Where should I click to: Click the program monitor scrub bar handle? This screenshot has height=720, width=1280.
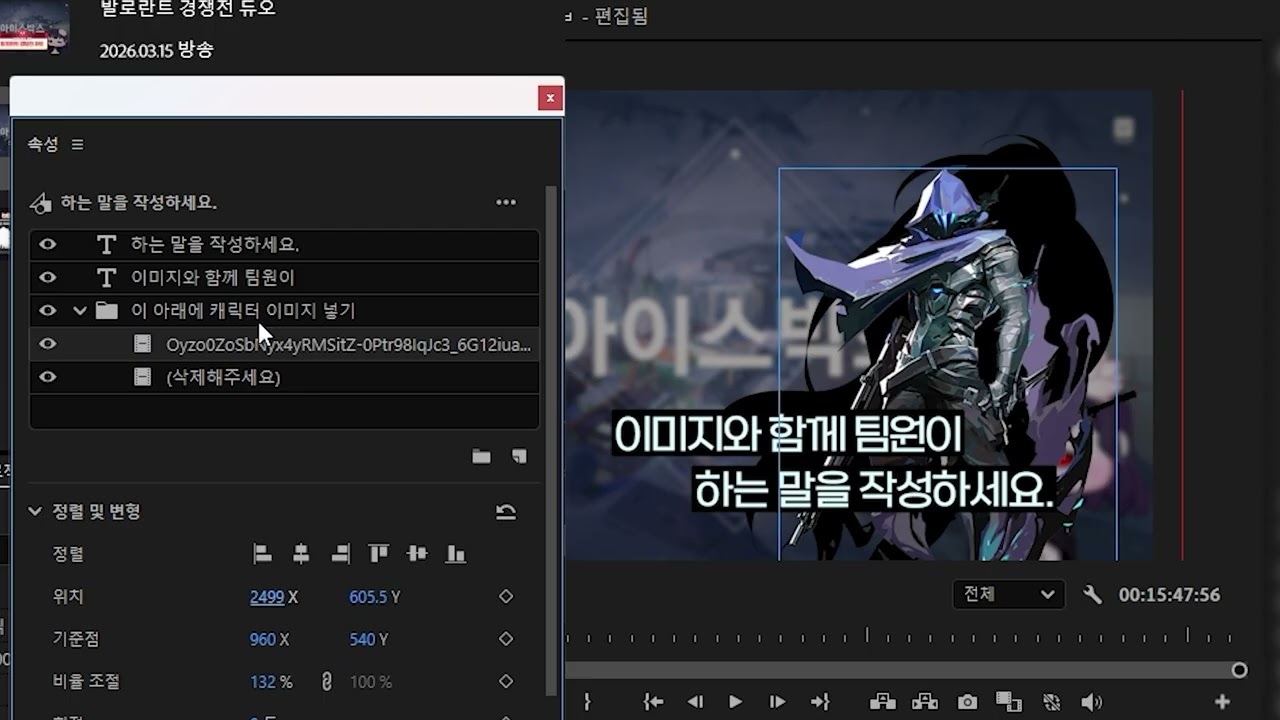(1239, 670)
